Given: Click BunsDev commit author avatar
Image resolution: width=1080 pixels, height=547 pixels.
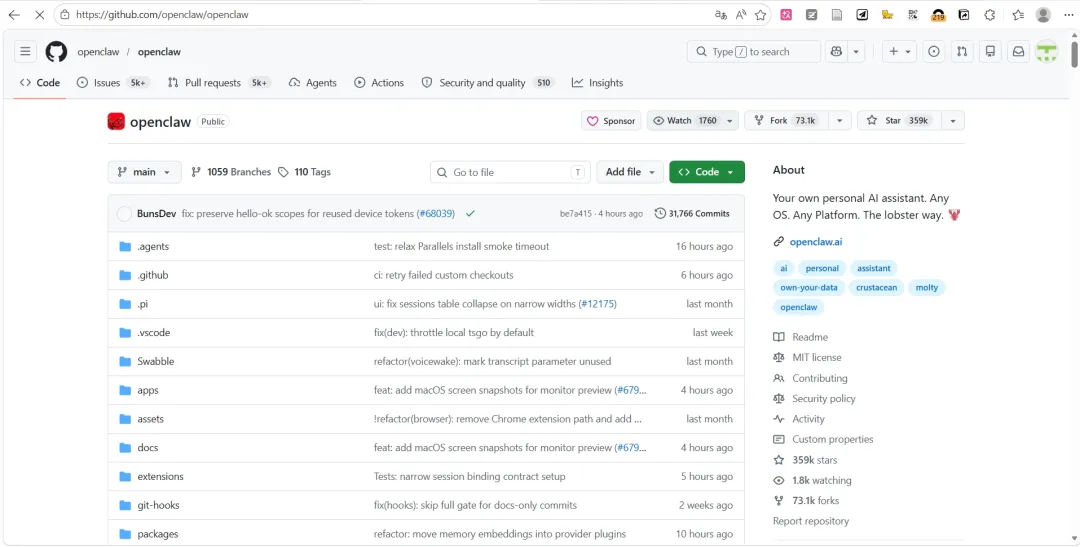Looking at the screenshot, I should pos(124,214).
